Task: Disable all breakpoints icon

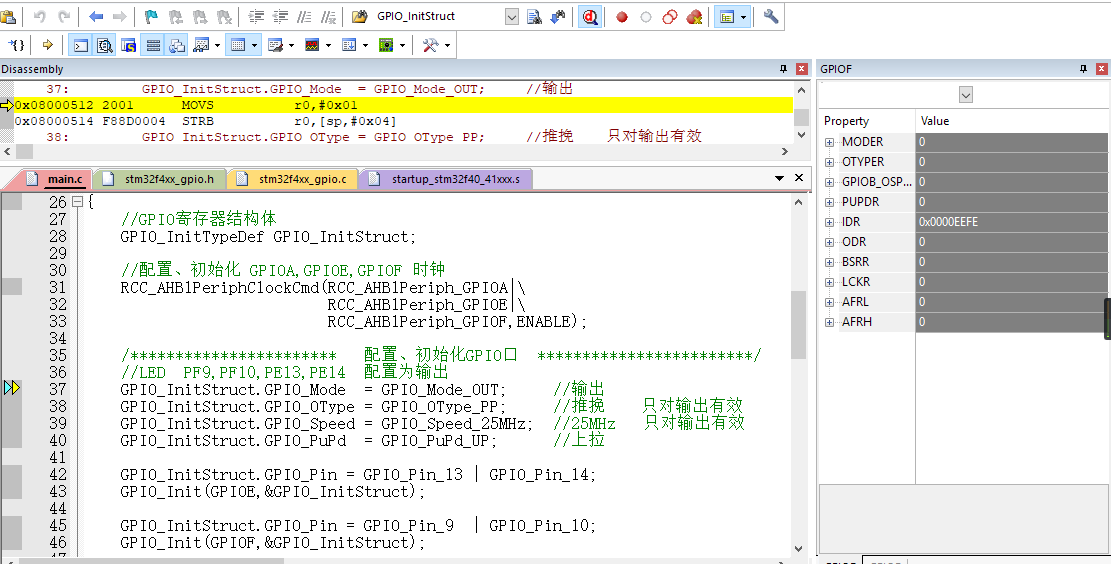Action: click(670, 16)
